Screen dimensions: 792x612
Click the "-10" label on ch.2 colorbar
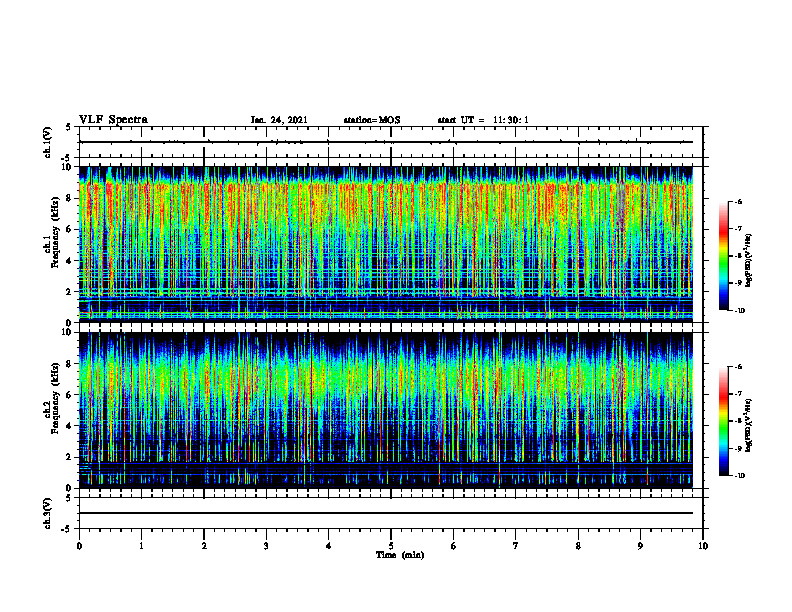coord(739,476)
